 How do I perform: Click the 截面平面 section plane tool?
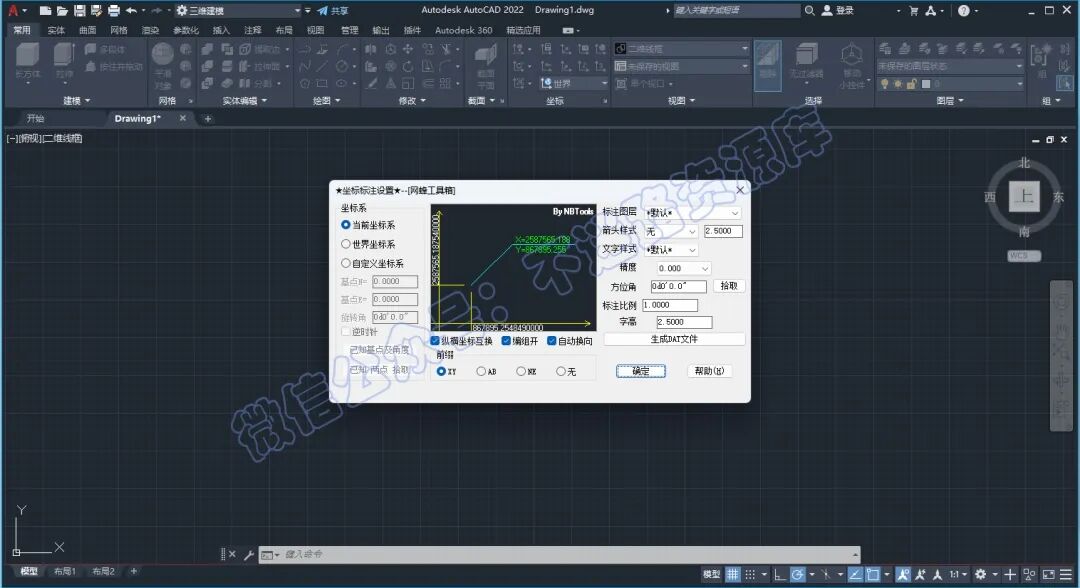486,66
